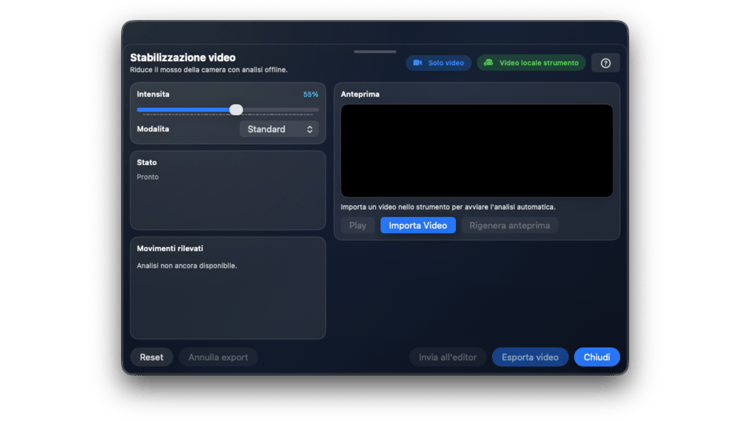The image size is (750, 421).
Task: Click 'Analisi non ancora disponibile.' text
Action: pos(187,266)
